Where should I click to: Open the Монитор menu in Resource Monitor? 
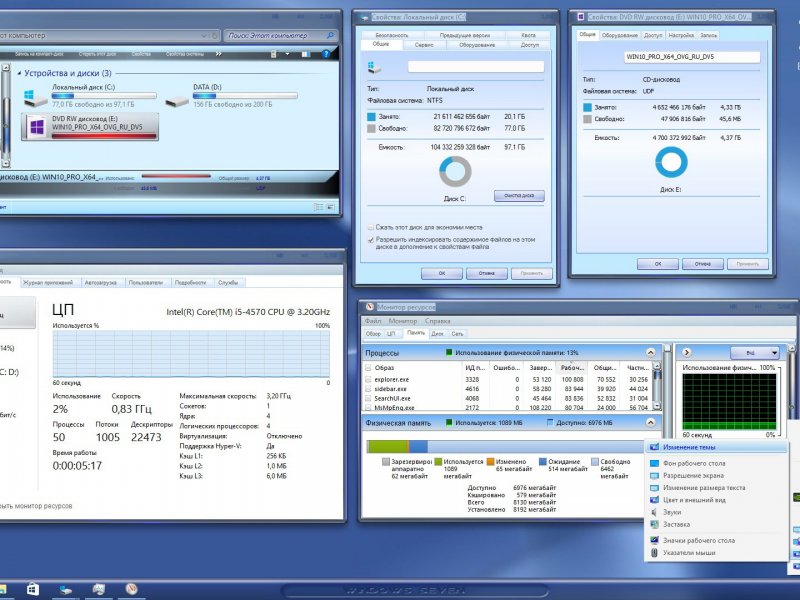click(x=403, y=321)
